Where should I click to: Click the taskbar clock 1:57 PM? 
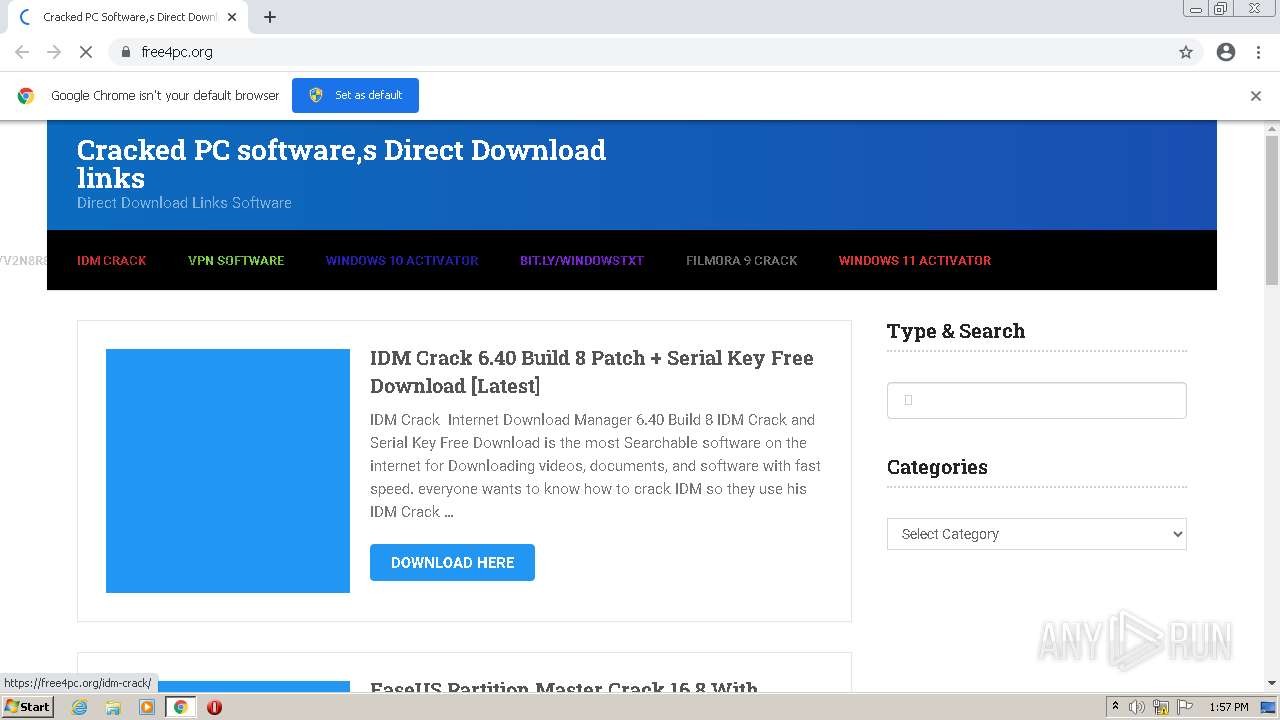(1228, 707)
